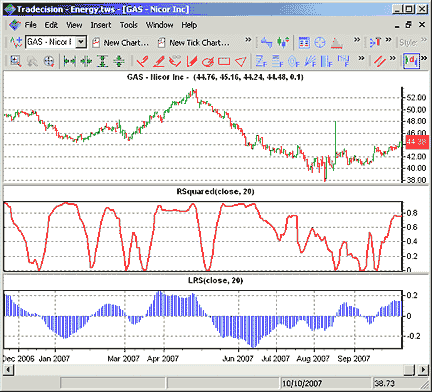Click the expand vertical scale icon
Viewport: 432px width, 392px height.
(102, 61)
